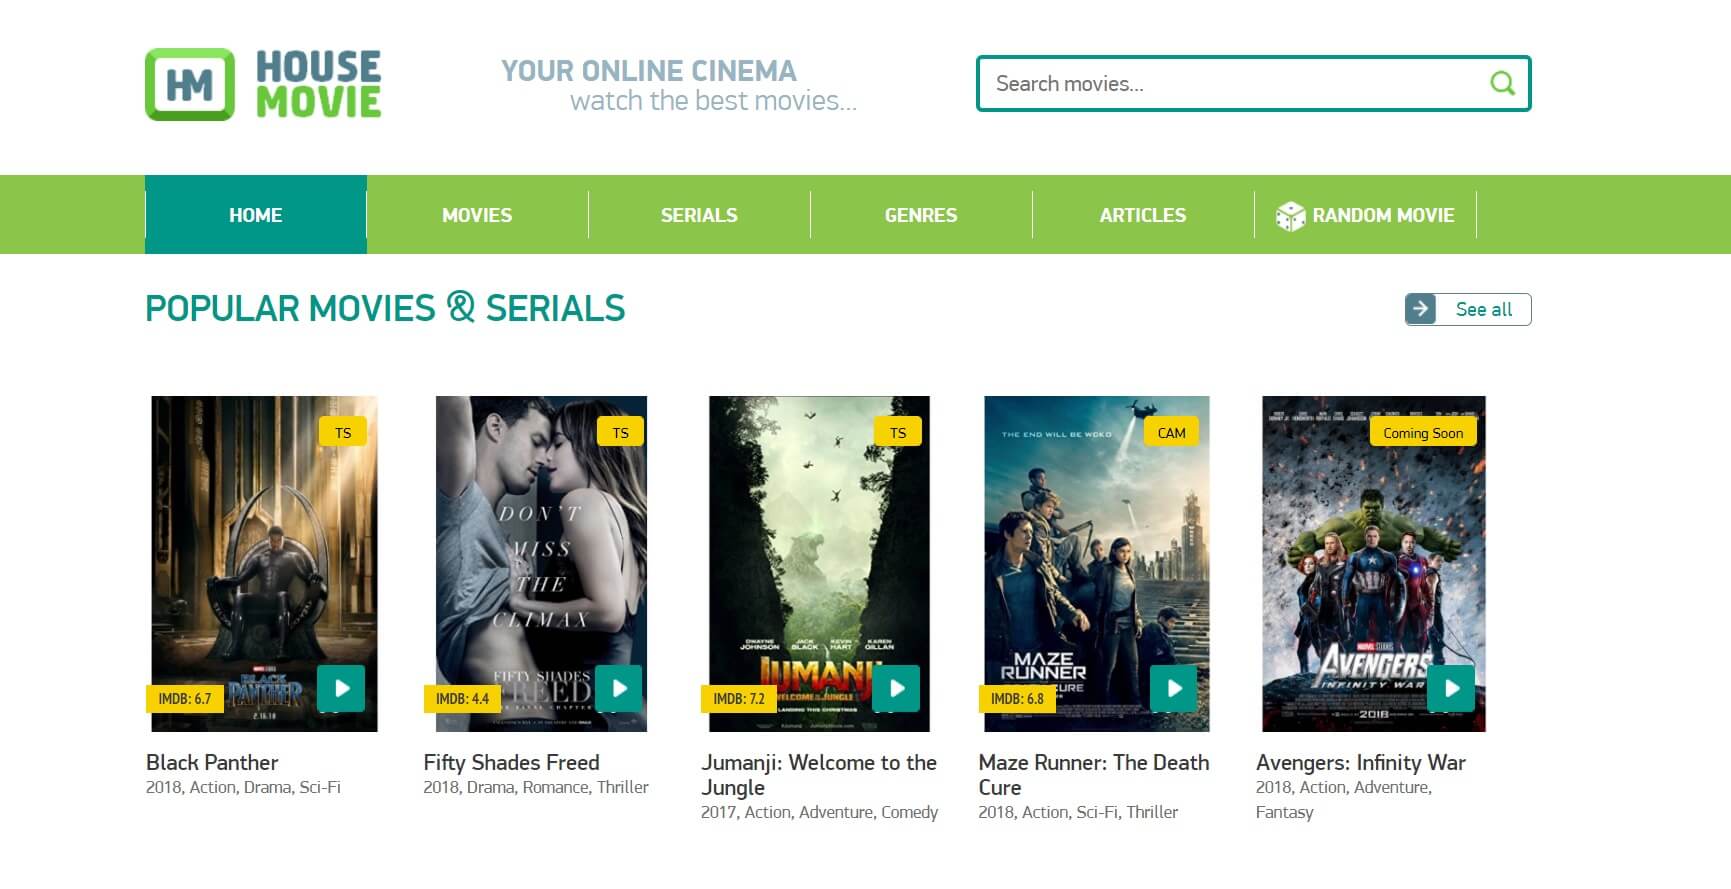Click the search magnifier icon

[x=1502, y=83]
